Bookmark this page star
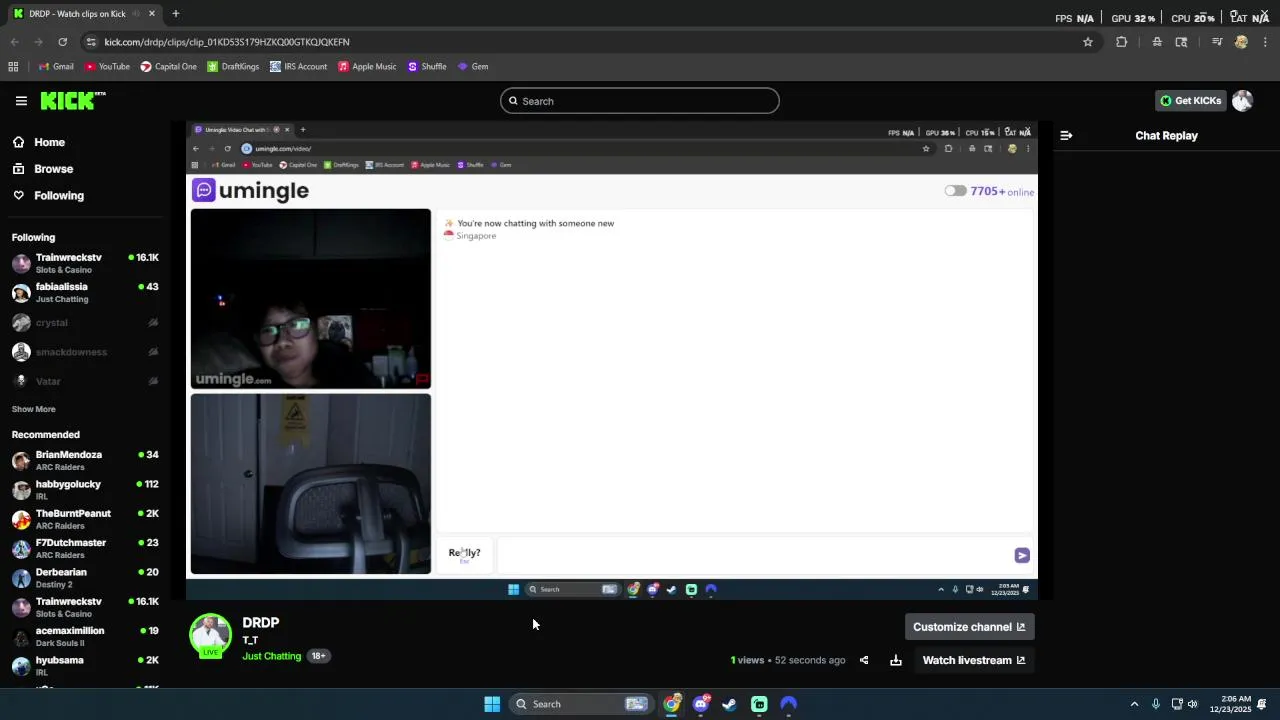This screenshot has height=720, width=1280. point(1088,42)
